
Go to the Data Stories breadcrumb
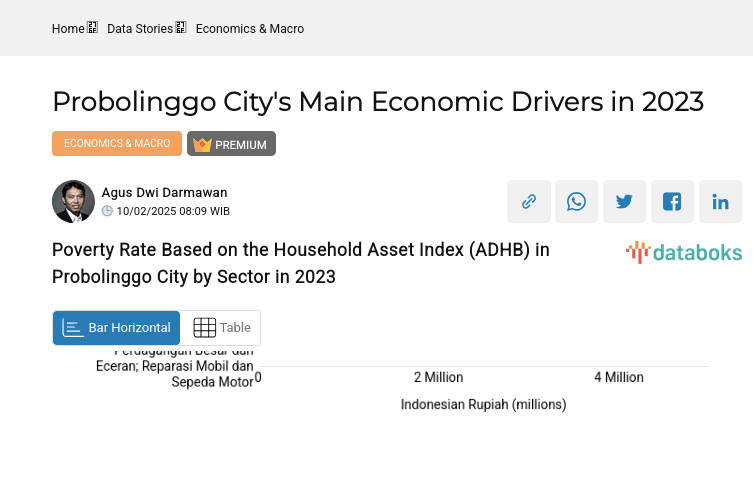(140, 29)
